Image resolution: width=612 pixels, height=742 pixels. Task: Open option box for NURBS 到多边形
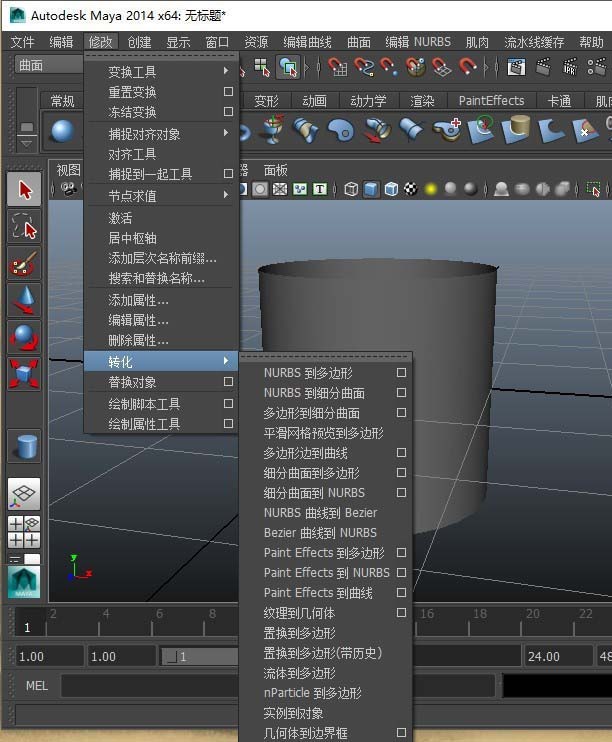point(401,373)
